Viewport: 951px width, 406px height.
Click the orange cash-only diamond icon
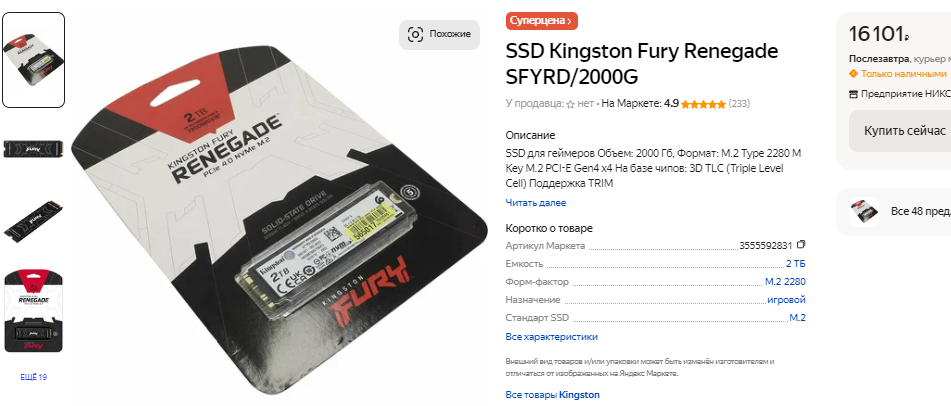853,74
